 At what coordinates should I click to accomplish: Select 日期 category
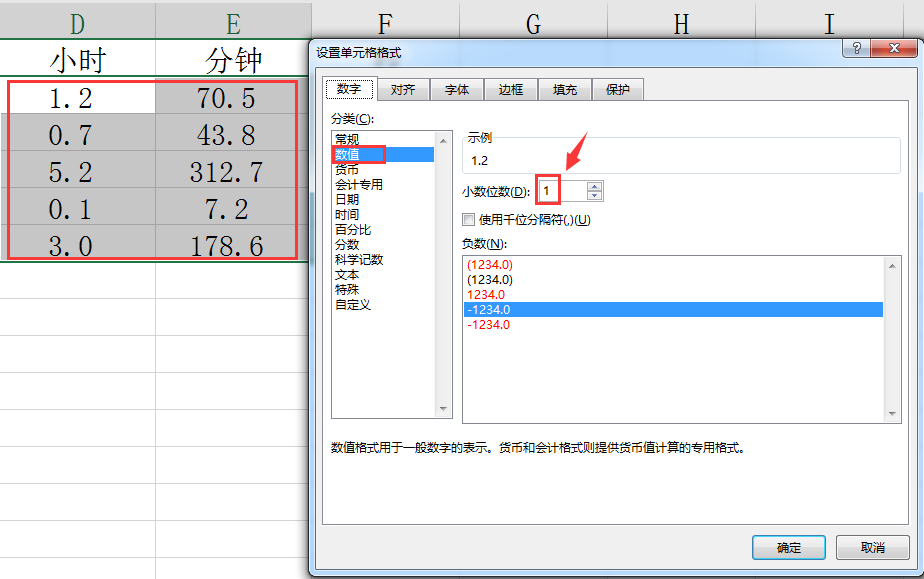383,200
